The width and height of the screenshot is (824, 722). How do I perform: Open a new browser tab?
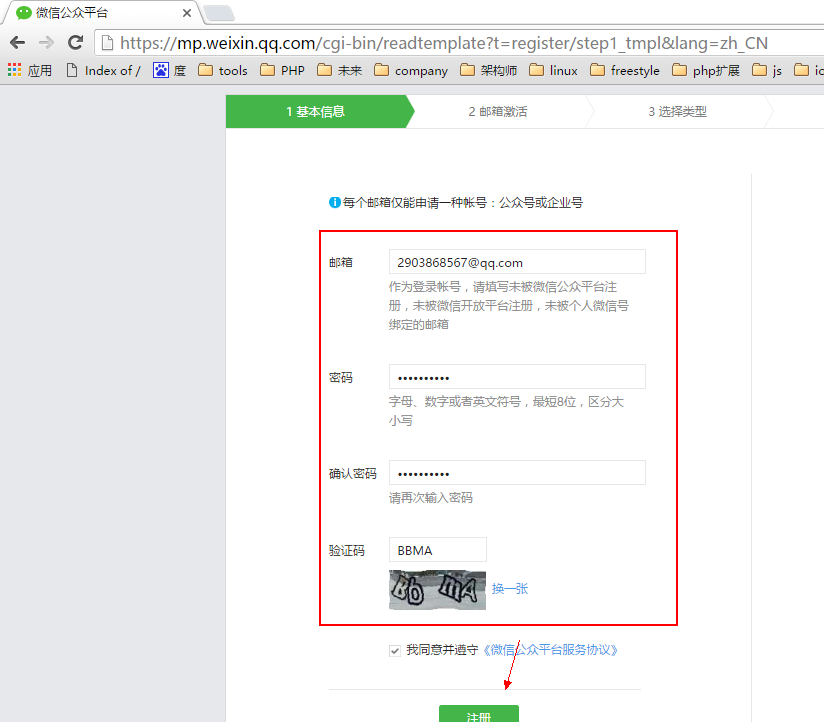click(219, 13)
